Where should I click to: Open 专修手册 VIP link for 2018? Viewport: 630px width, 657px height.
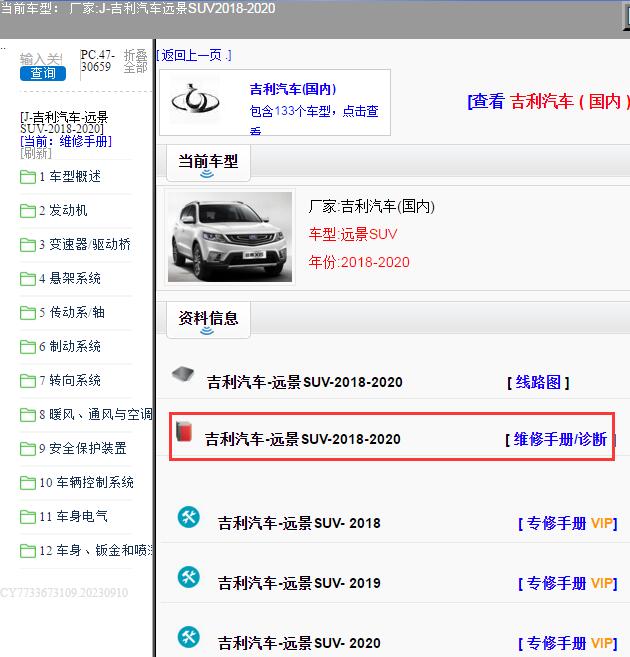[568, 523]
